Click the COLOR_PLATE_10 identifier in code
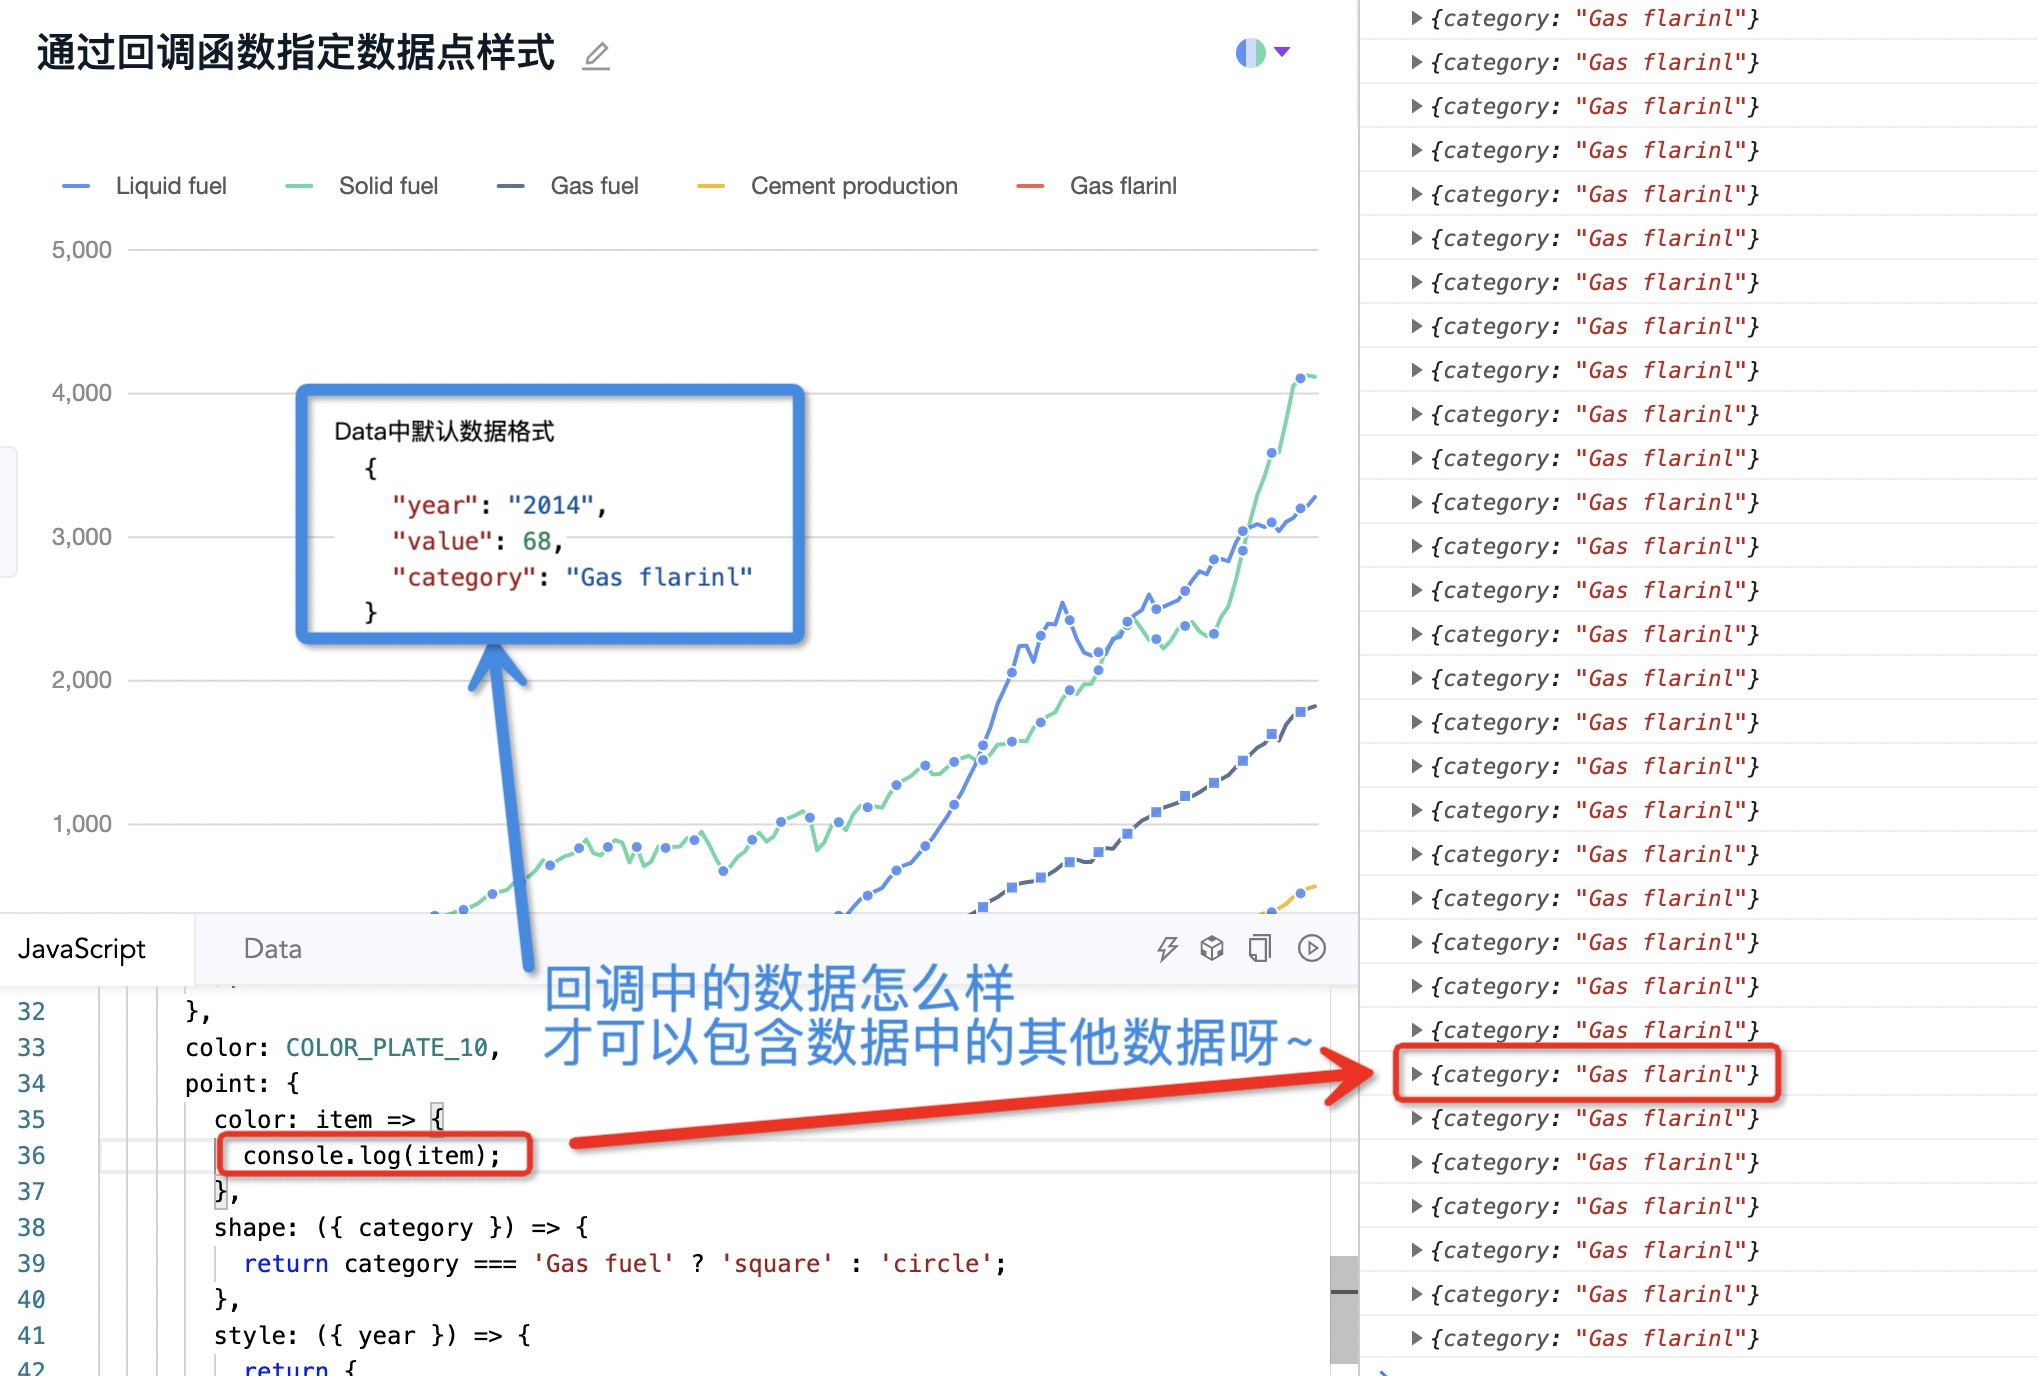The height and width of the screenshot is (1376, 2038). (x=386, y=1047)
